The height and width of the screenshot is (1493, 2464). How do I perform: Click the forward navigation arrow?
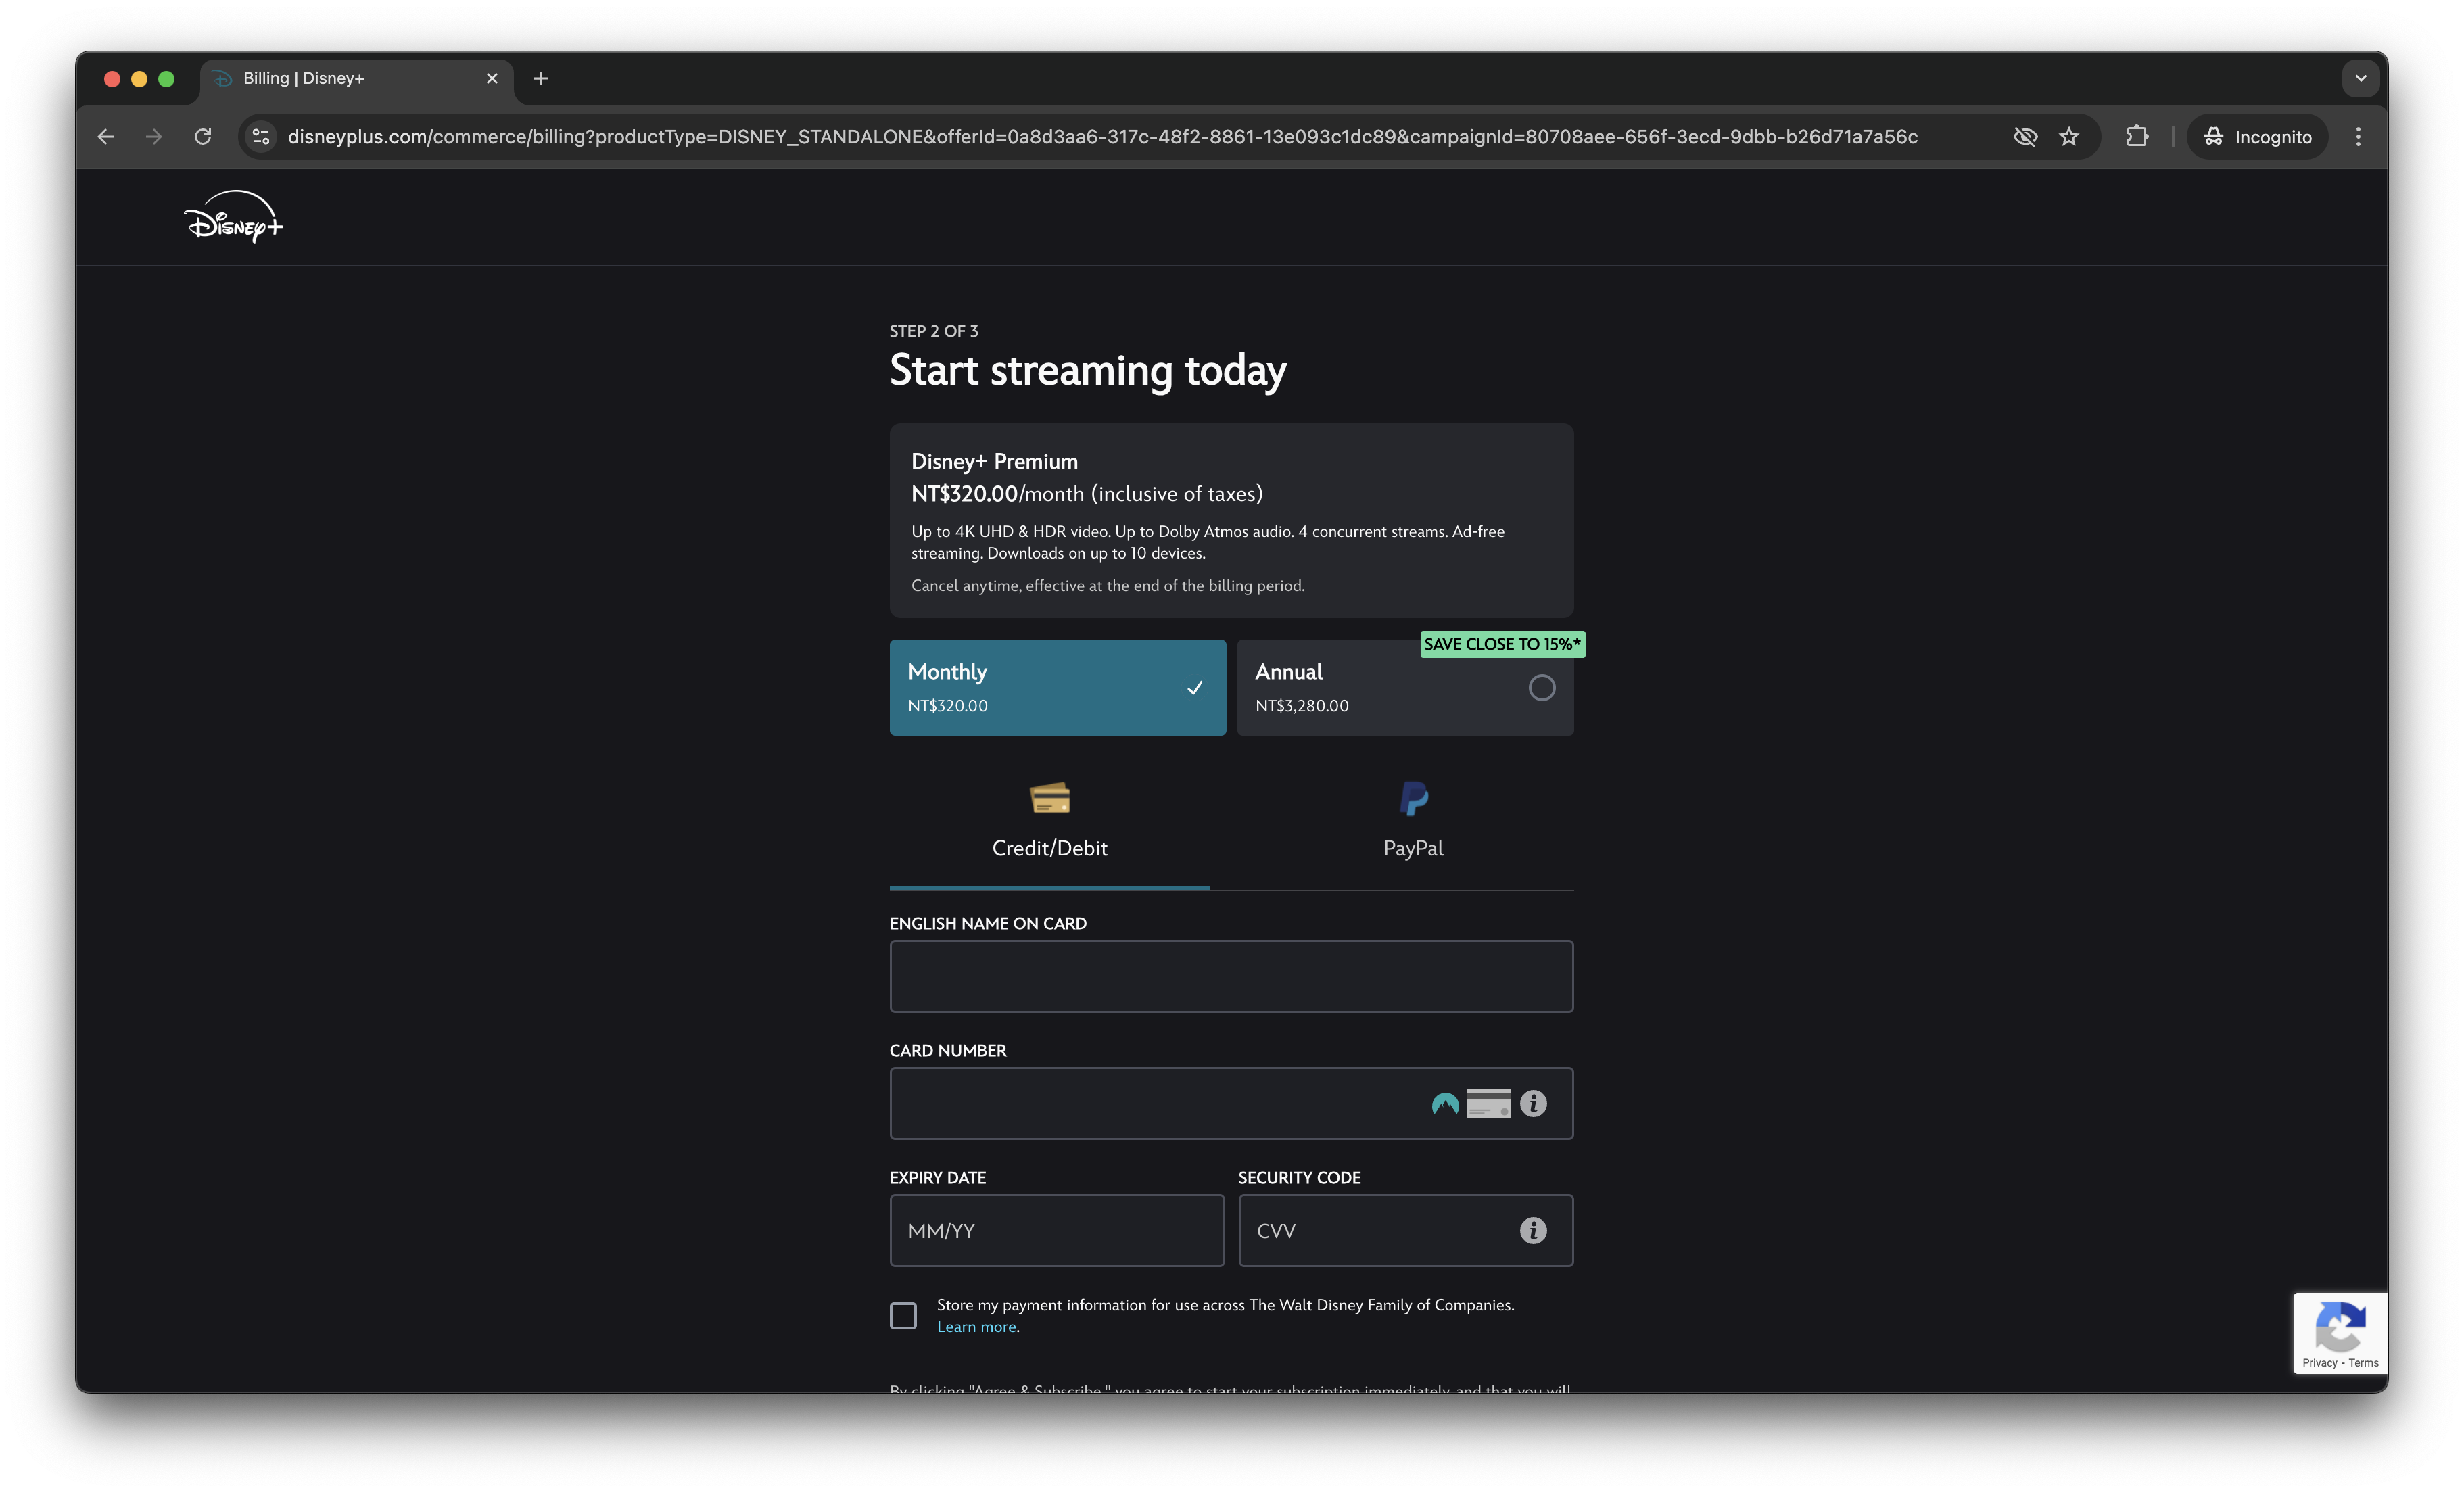coord(154,137)
